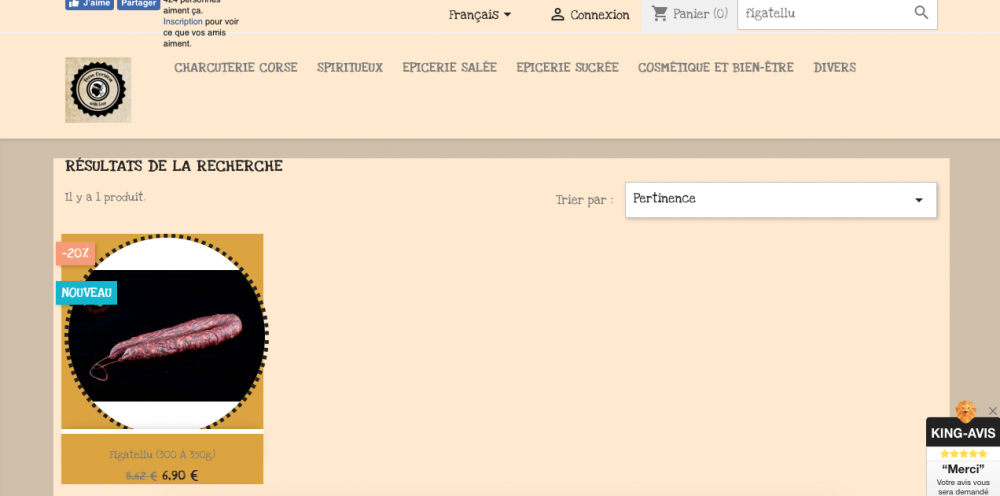Open the Cosmétique et Bien-être menu

point(716,68)
